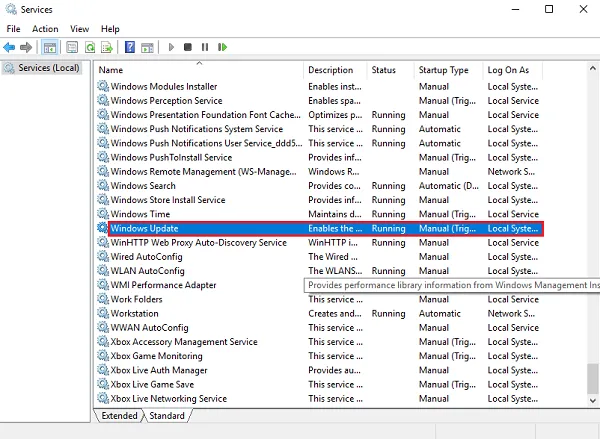The image size is (600, 439).
Task: Open Help via blue question mark icon
Action: (x=129, y=47)
